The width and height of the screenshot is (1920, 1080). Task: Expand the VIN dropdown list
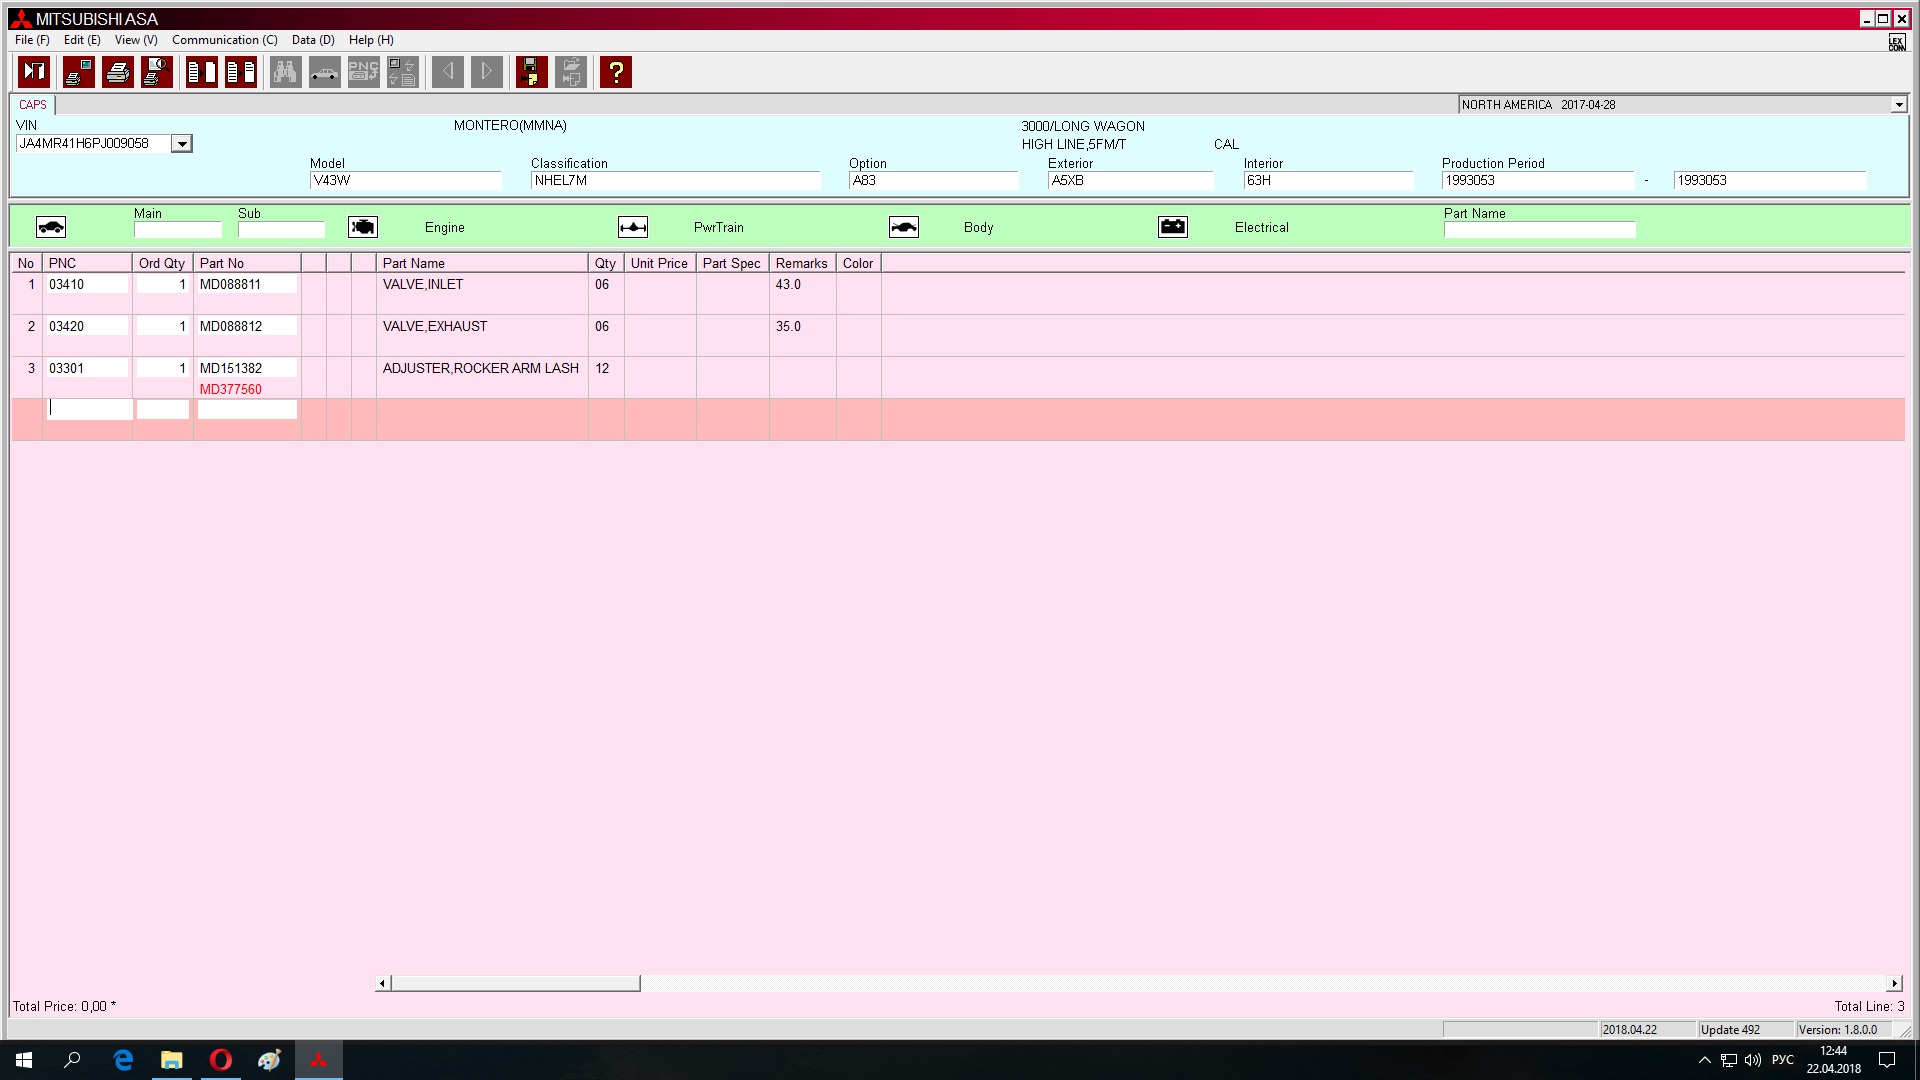point(181,144)
